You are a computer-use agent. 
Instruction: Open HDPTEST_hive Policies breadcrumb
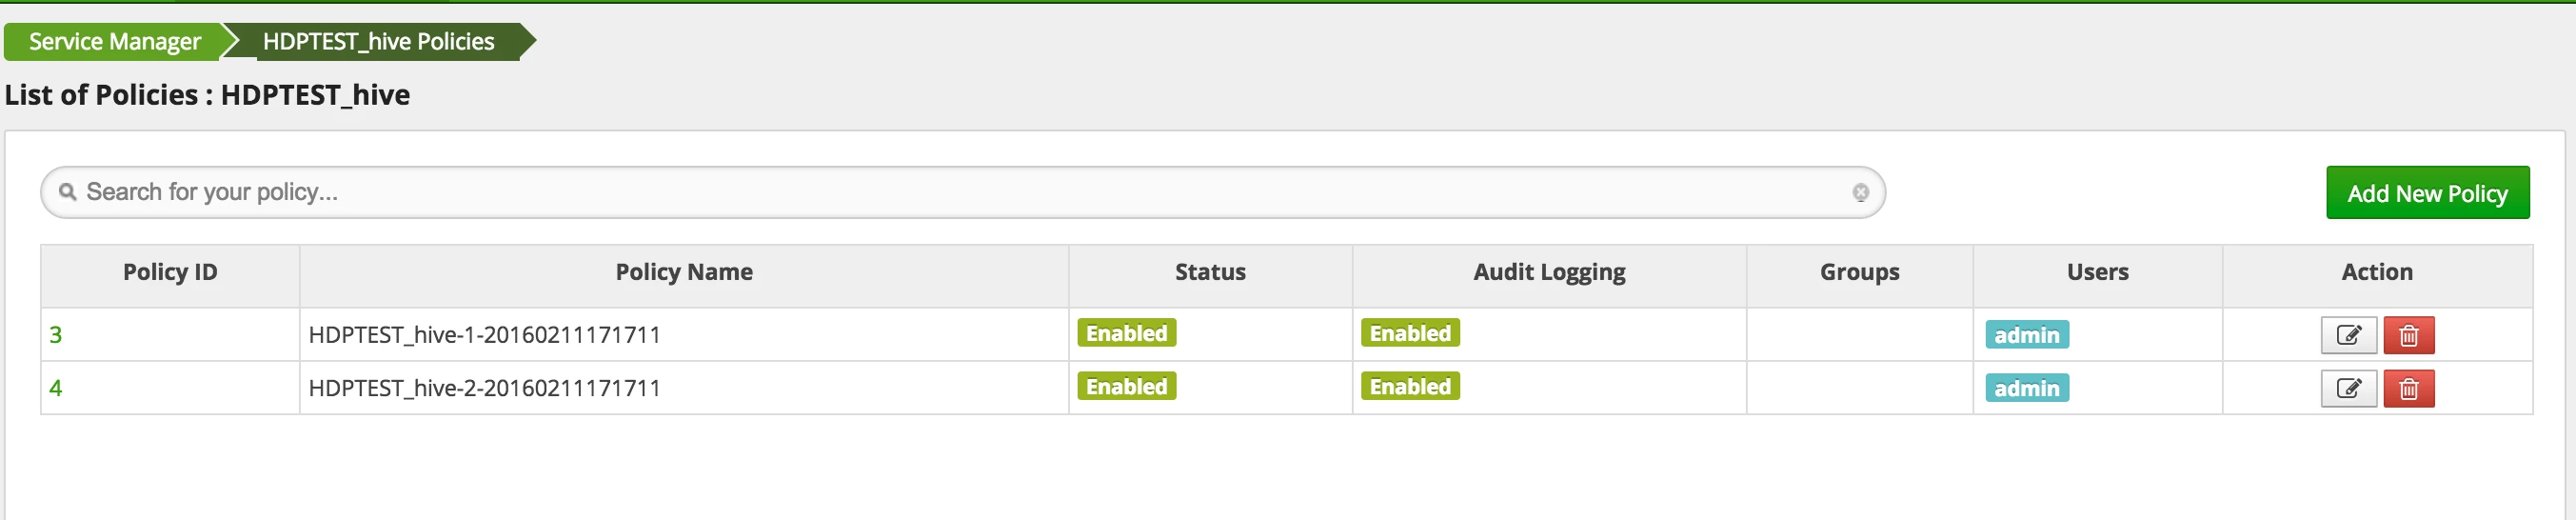[x=378, y=41]
